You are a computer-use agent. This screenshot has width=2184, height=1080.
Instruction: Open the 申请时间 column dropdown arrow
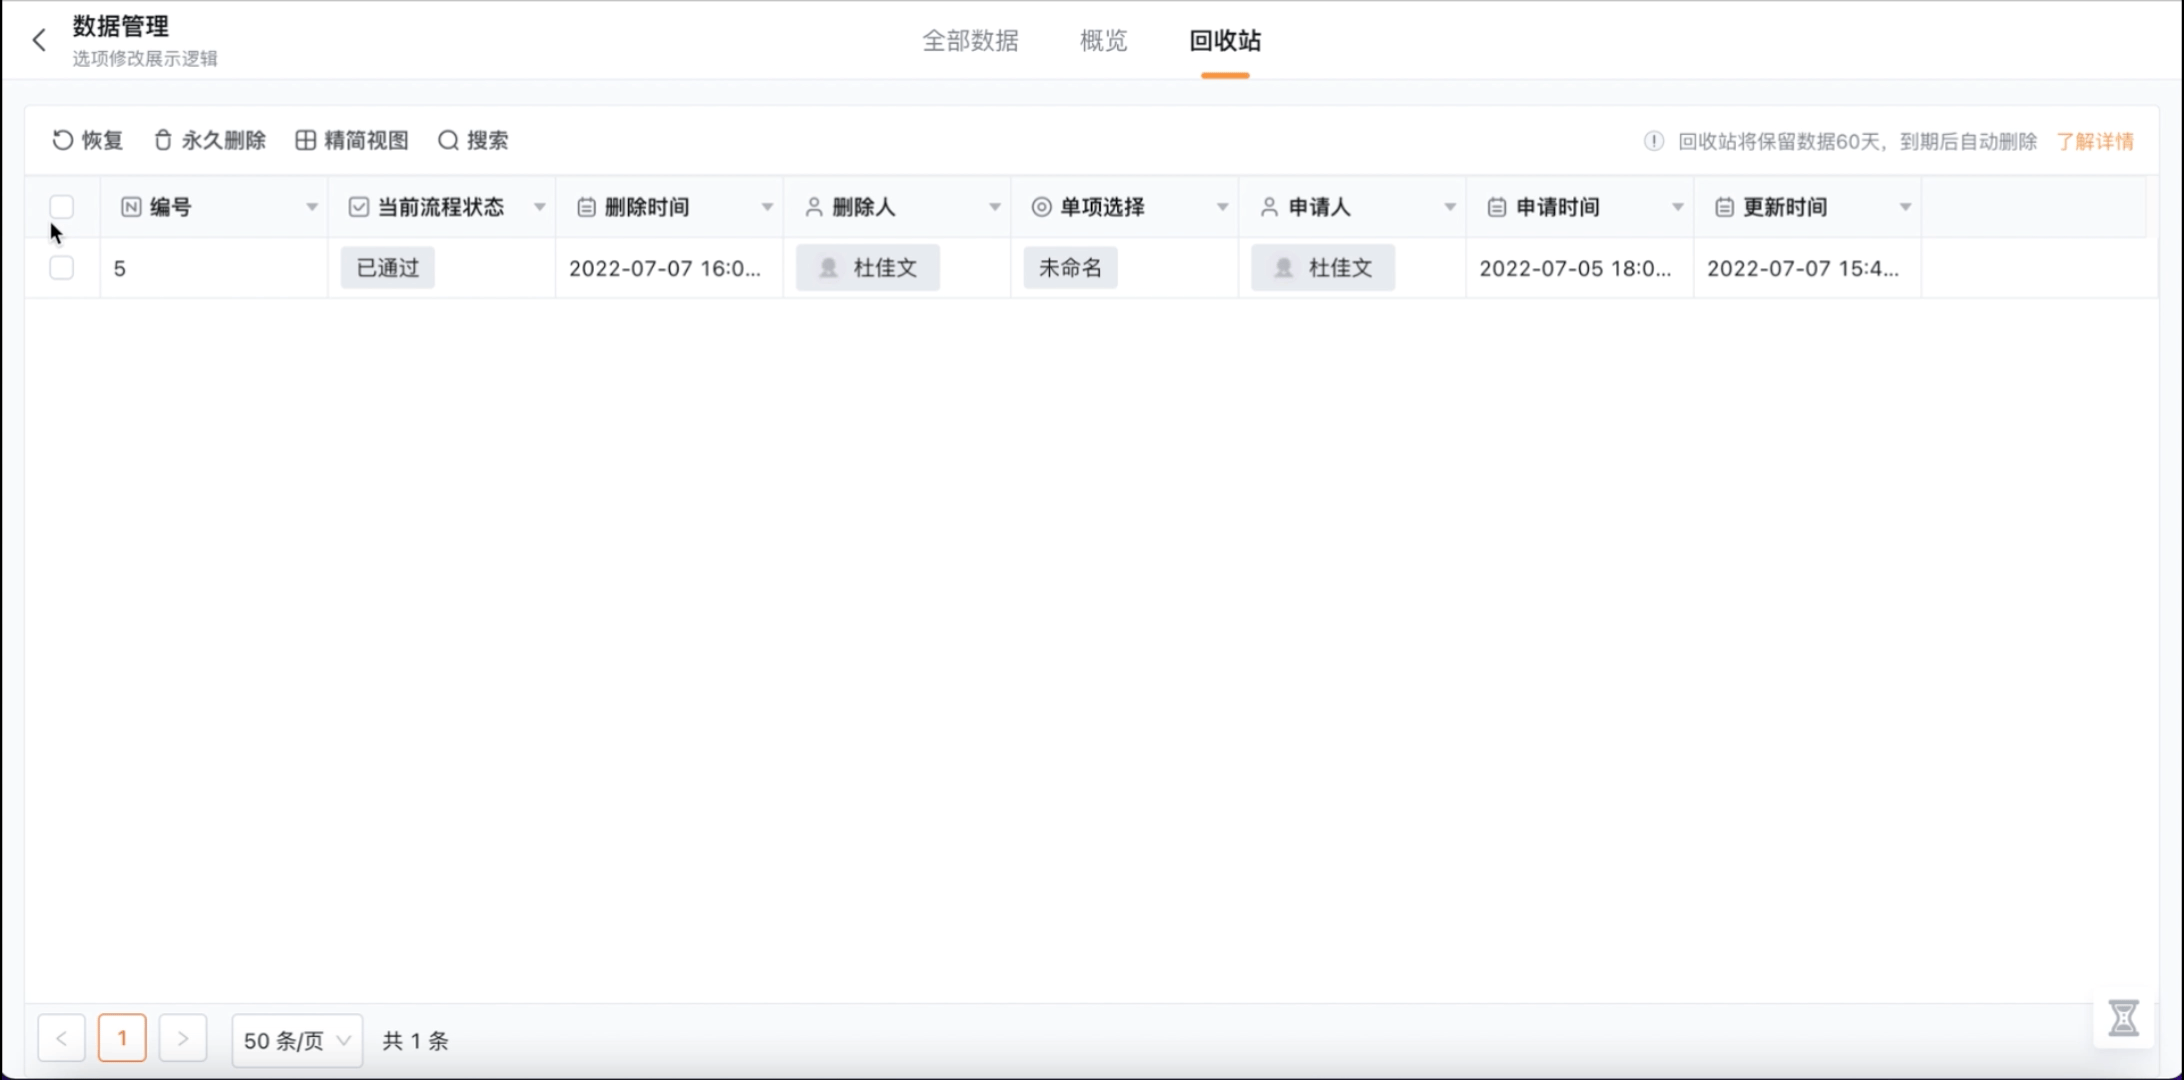tap(1678, 207)
